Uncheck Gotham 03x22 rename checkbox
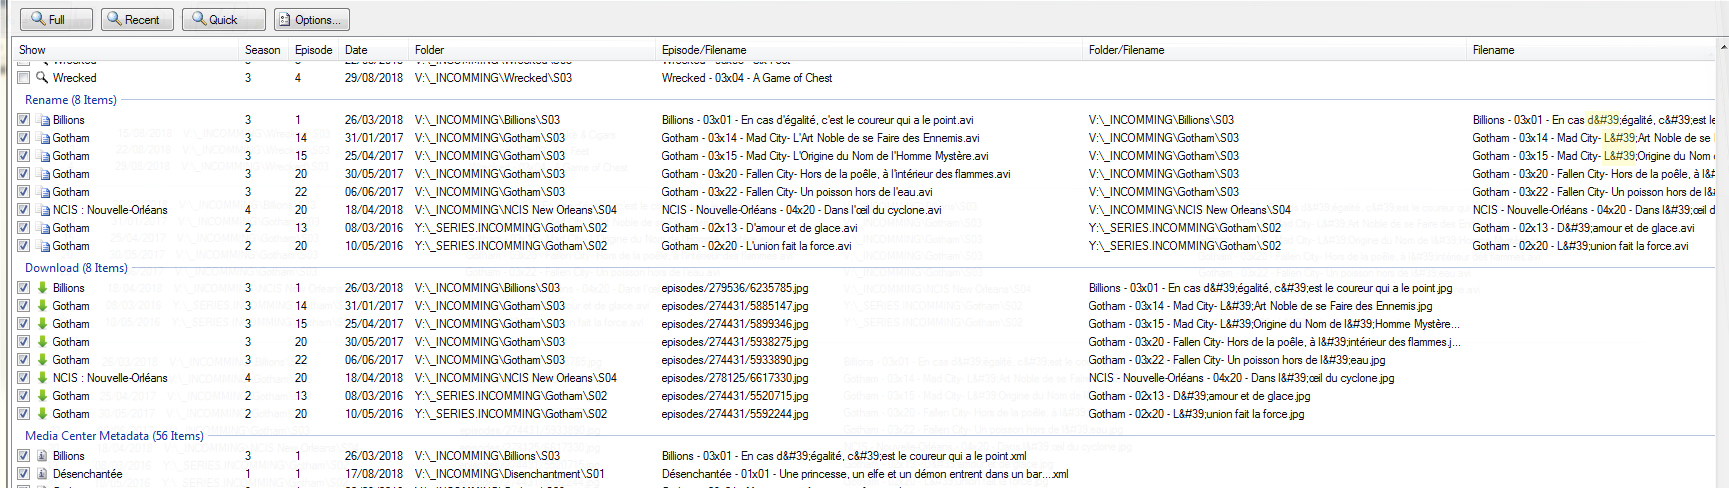1729x488 pixels. [x=24, y=192]
